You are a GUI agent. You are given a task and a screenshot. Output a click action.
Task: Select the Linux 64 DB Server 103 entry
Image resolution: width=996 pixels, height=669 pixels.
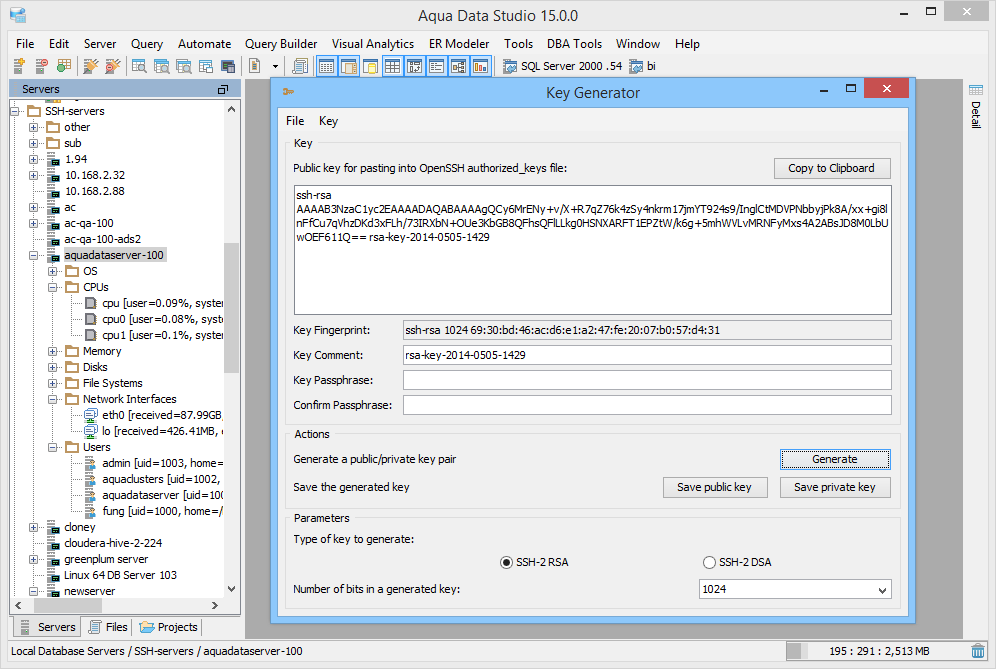[120, 575]
